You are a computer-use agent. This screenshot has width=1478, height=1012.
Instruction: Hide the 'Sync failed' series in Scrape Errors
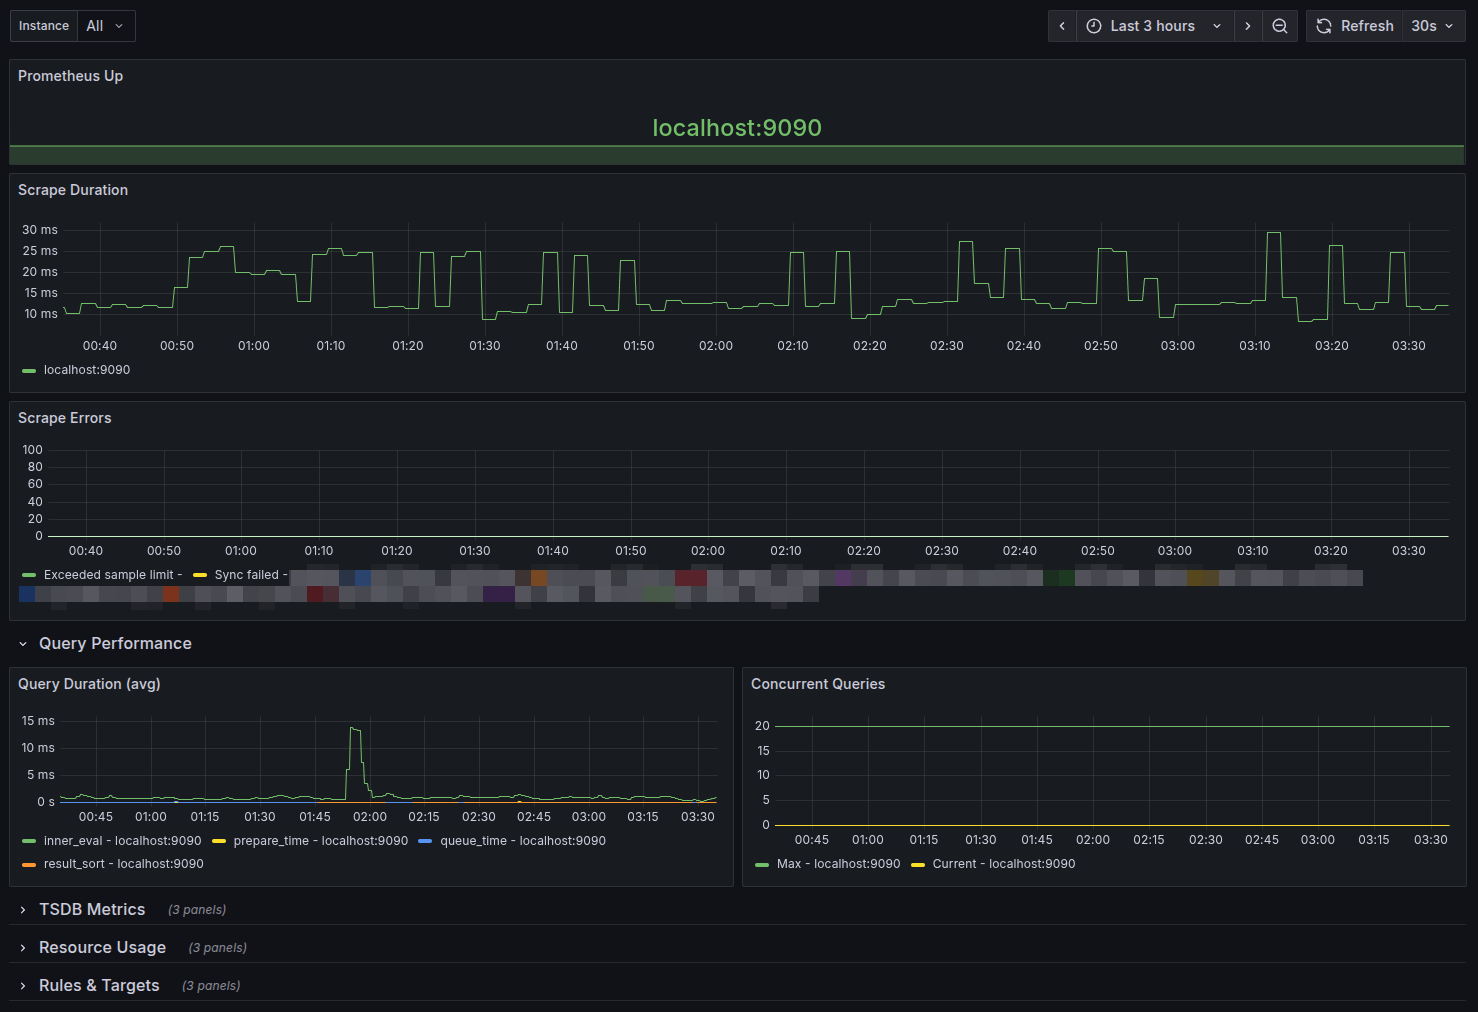click(245, 574)
